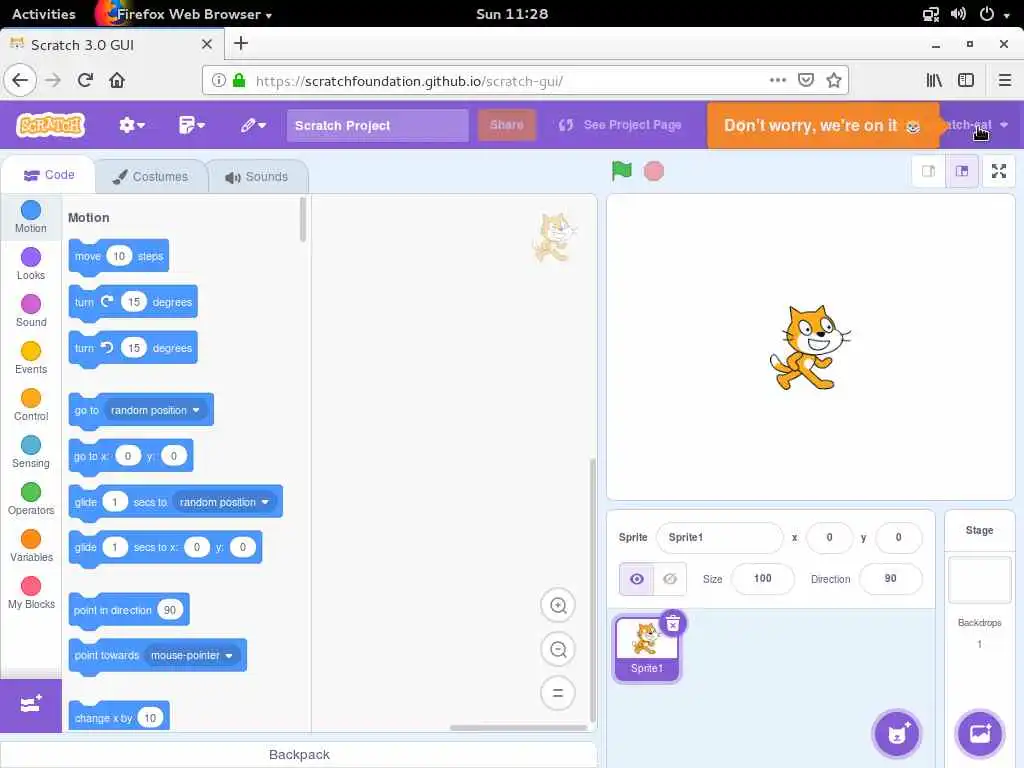Click the workspace vertical scrollbar
Image resolution: width=1024 pixels, height=768 pixels.
coord(592,590)
